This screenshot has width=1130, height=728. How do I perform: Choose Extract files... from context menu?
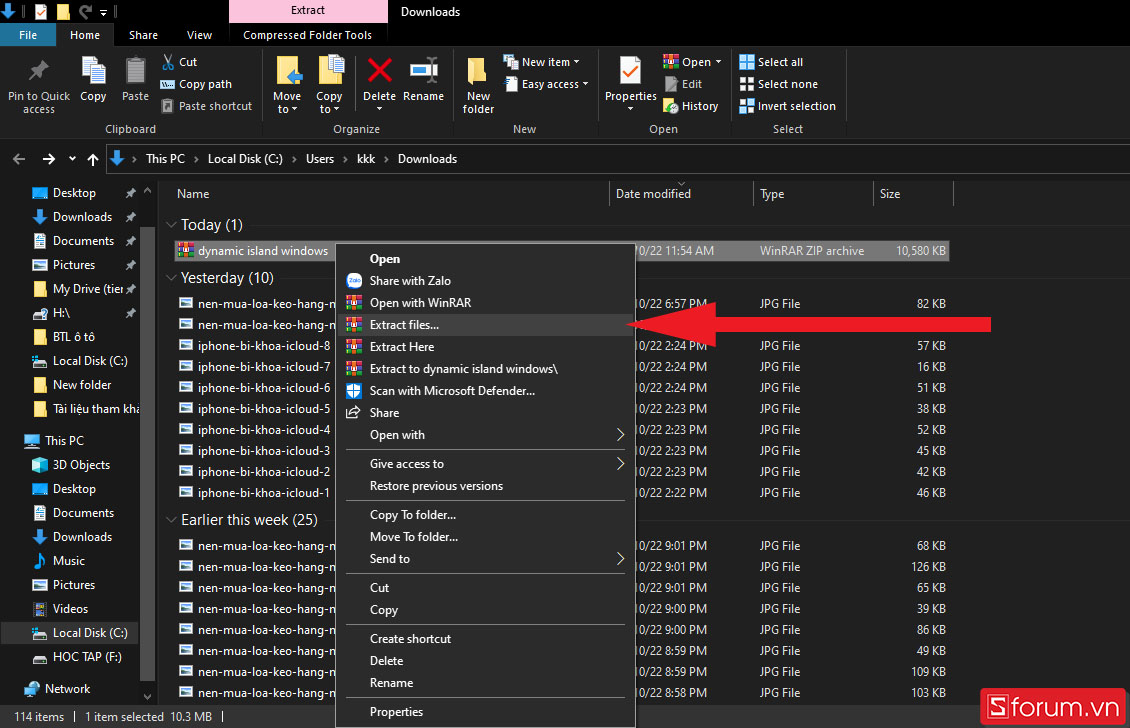pos(404,325)
